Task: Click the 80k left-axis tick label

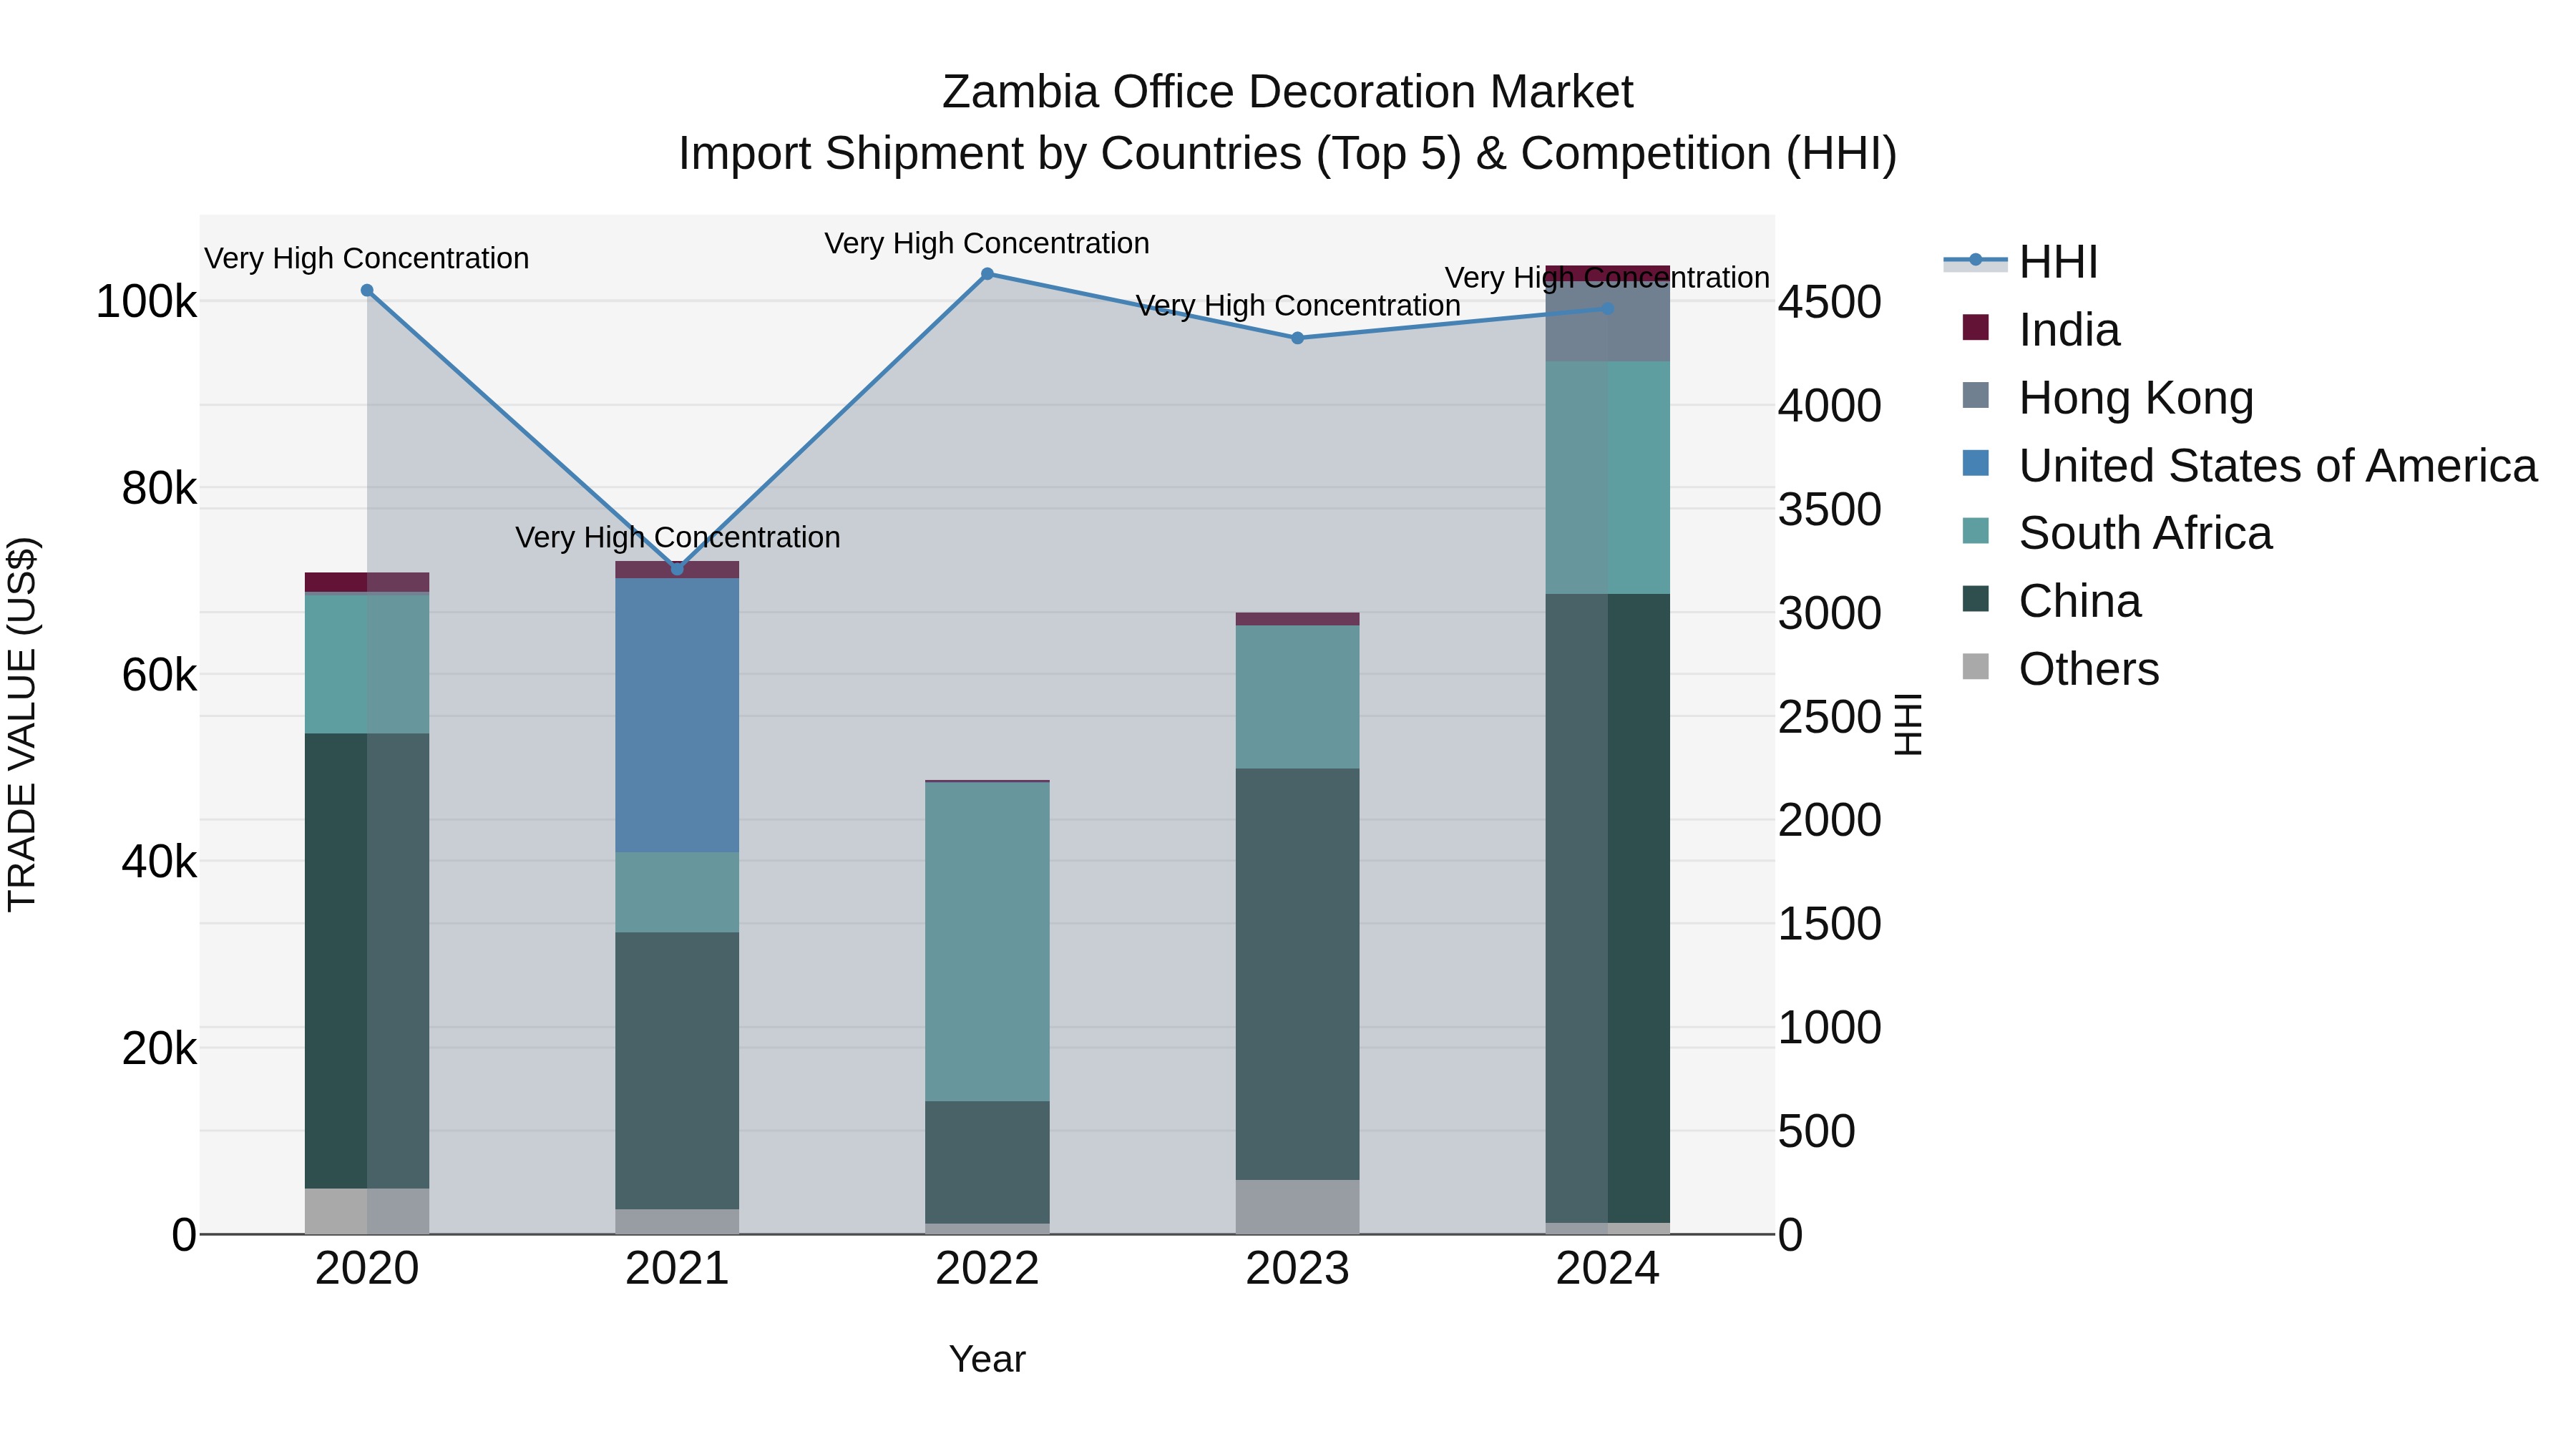Action: tap(159, 489)
